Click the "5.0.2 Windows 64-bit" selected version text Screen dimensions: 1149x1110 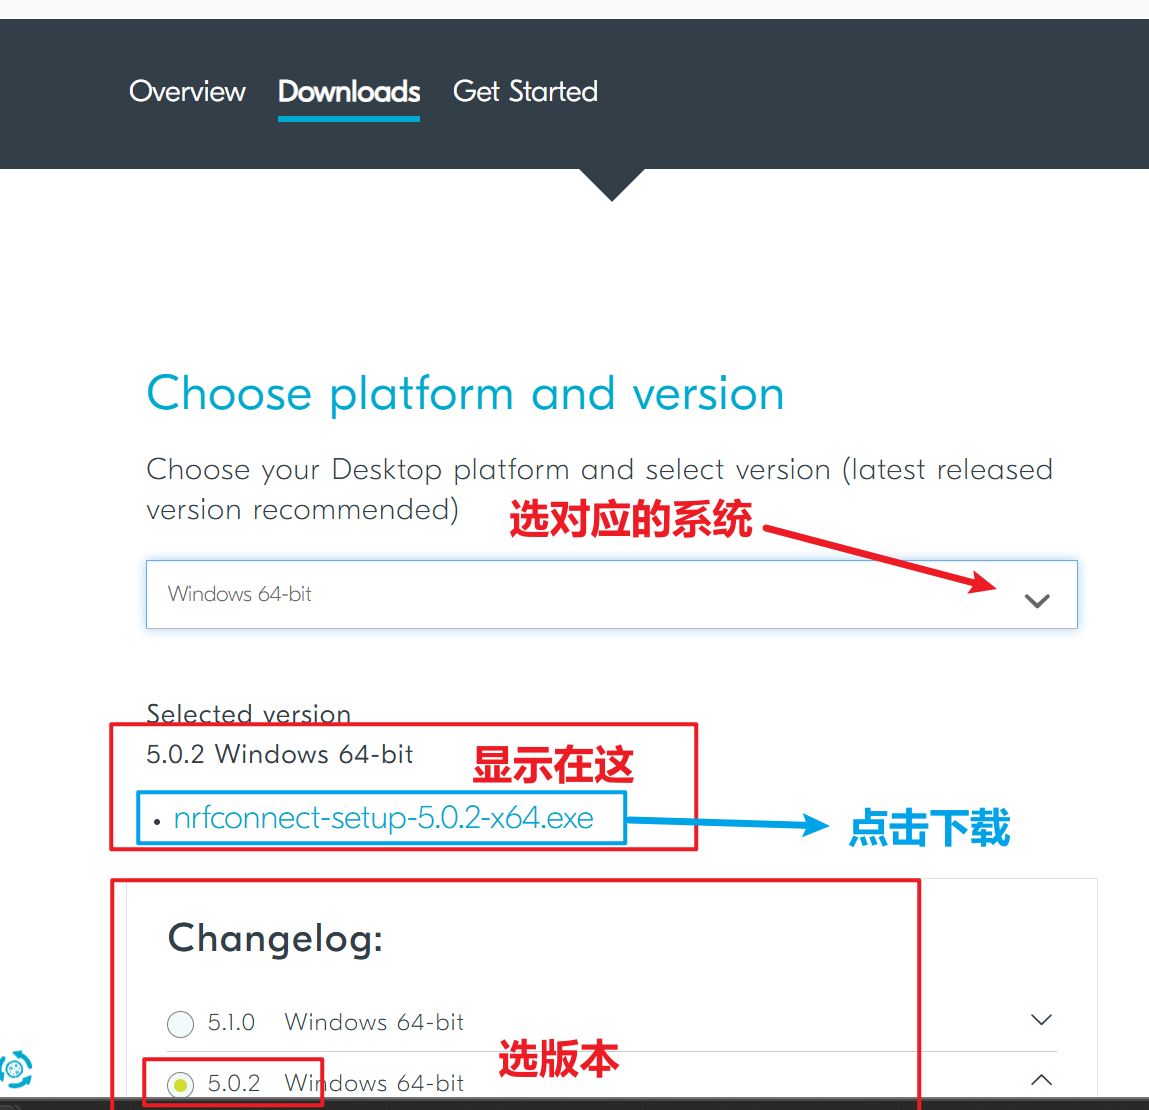pos(280,754)
